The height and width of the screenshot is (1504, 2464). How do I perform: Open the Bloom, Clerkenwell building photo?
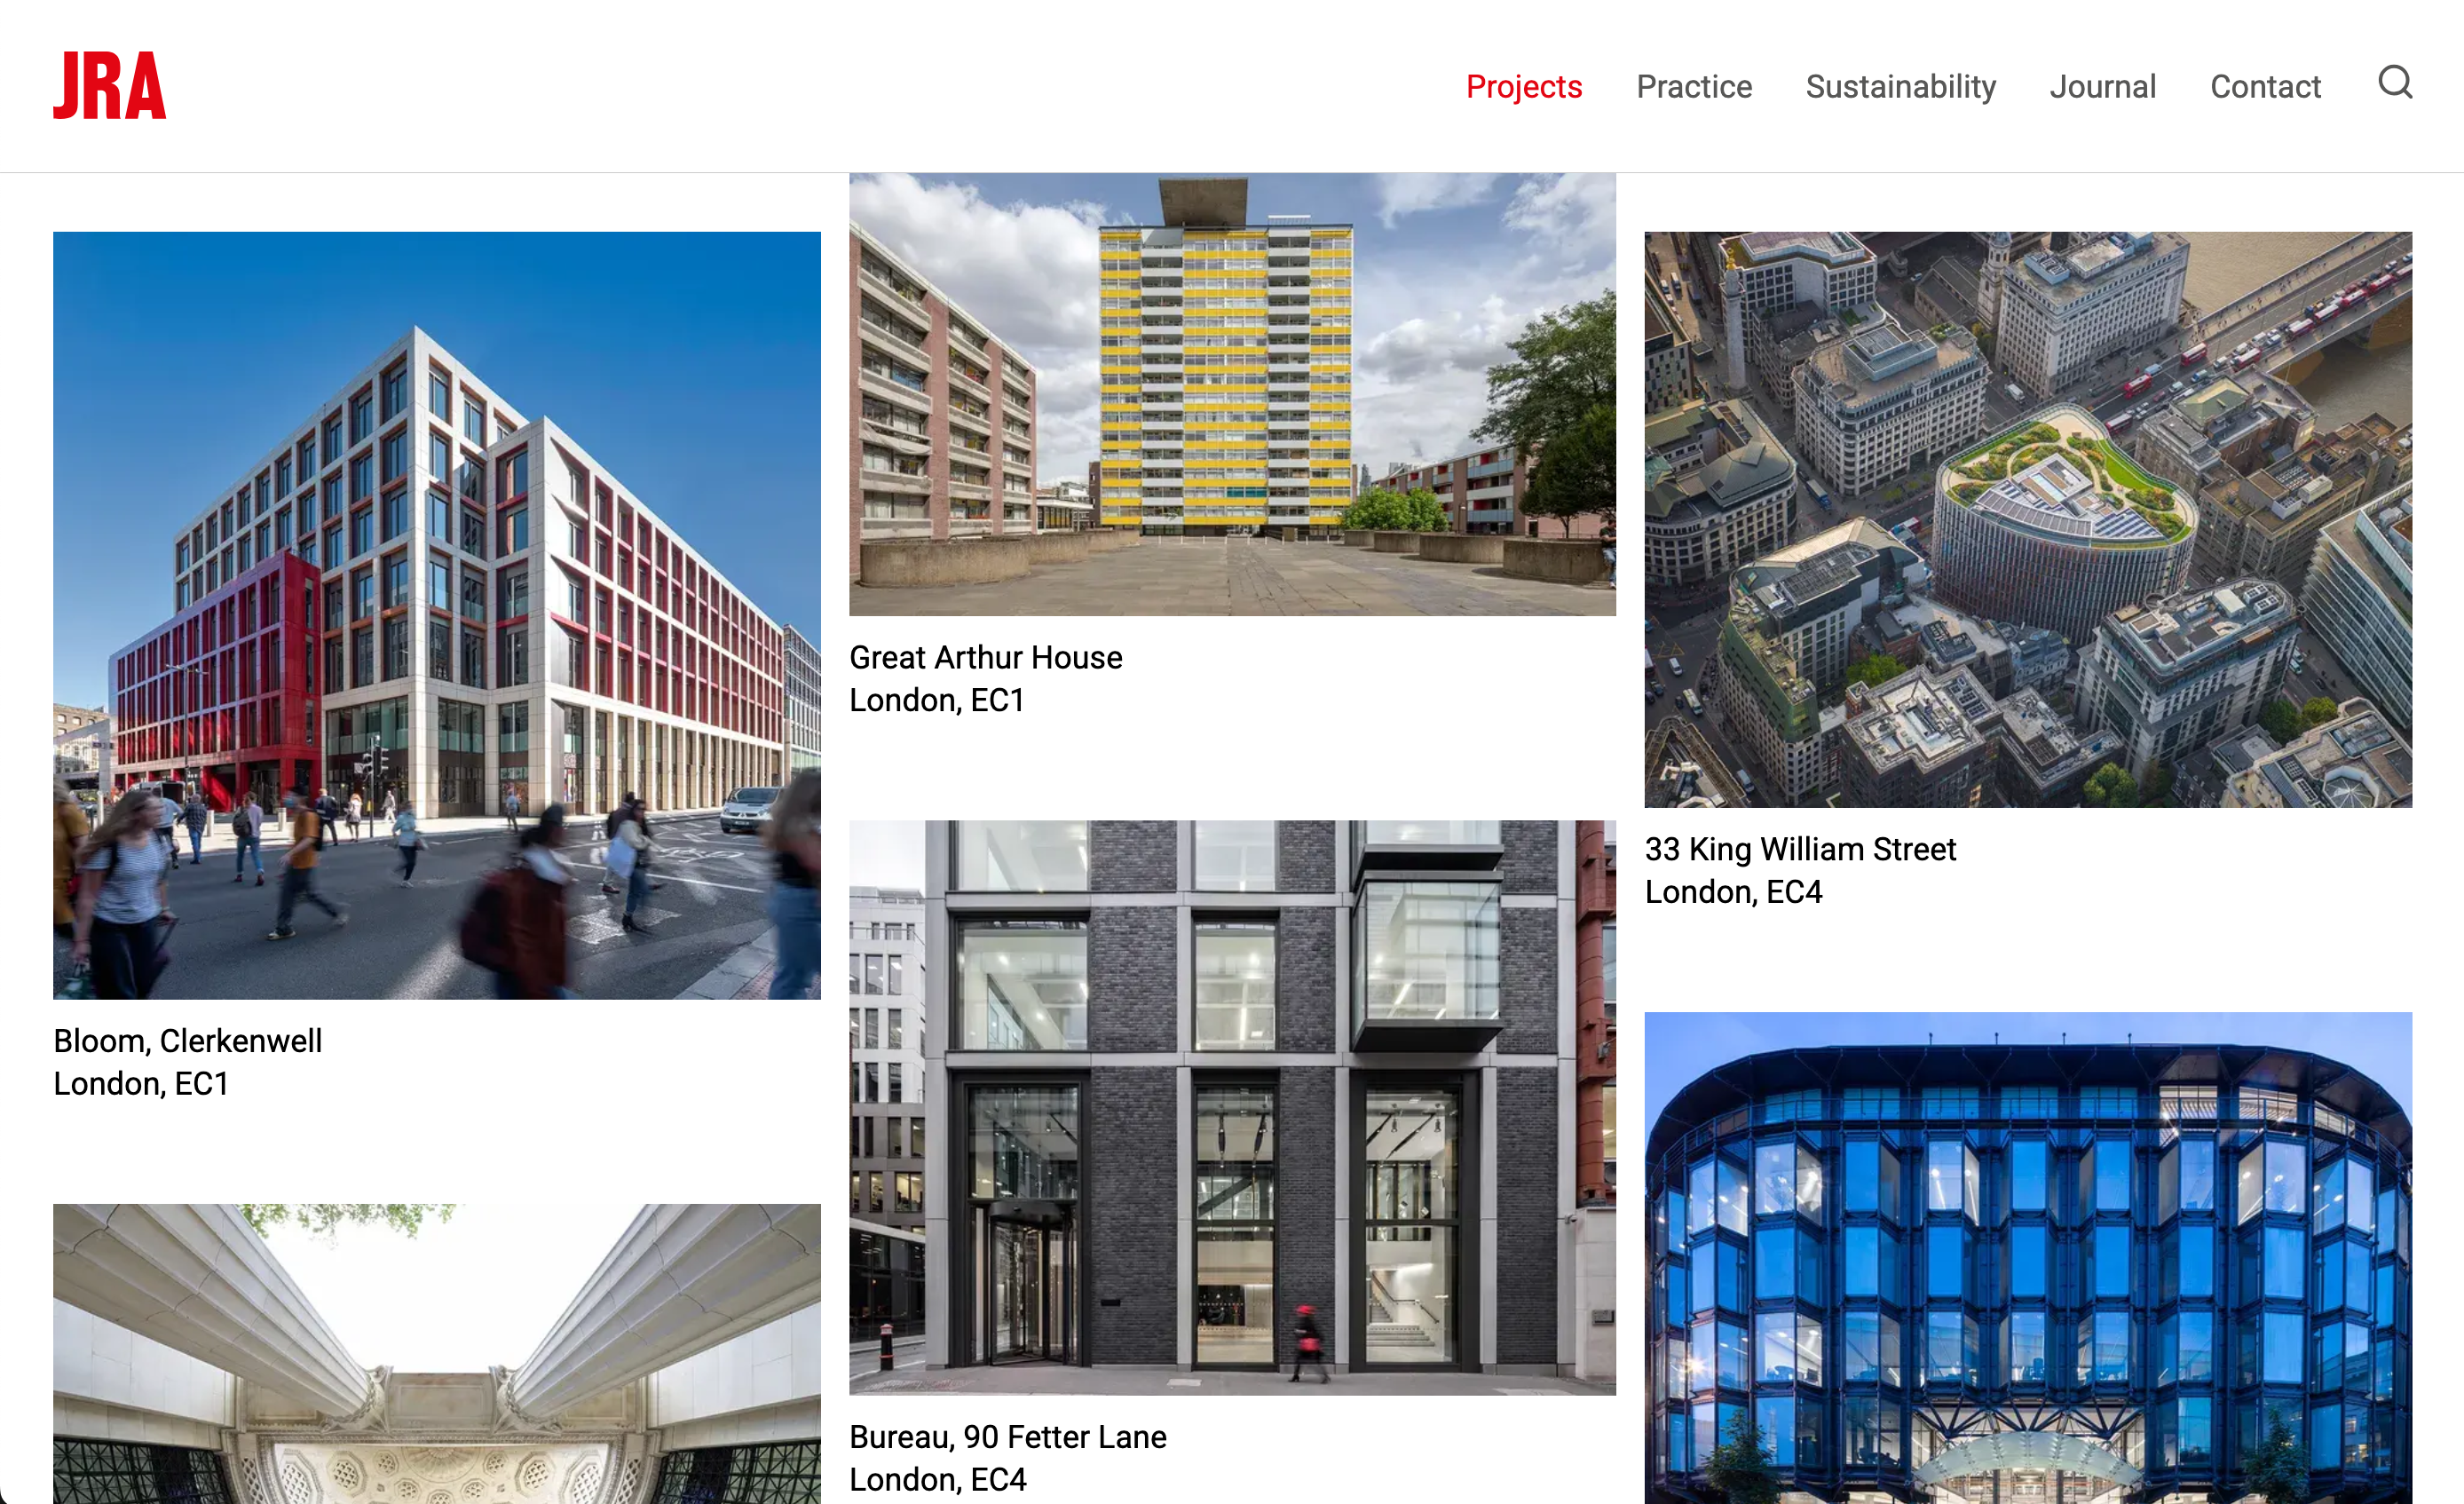(x=437, y=615)
